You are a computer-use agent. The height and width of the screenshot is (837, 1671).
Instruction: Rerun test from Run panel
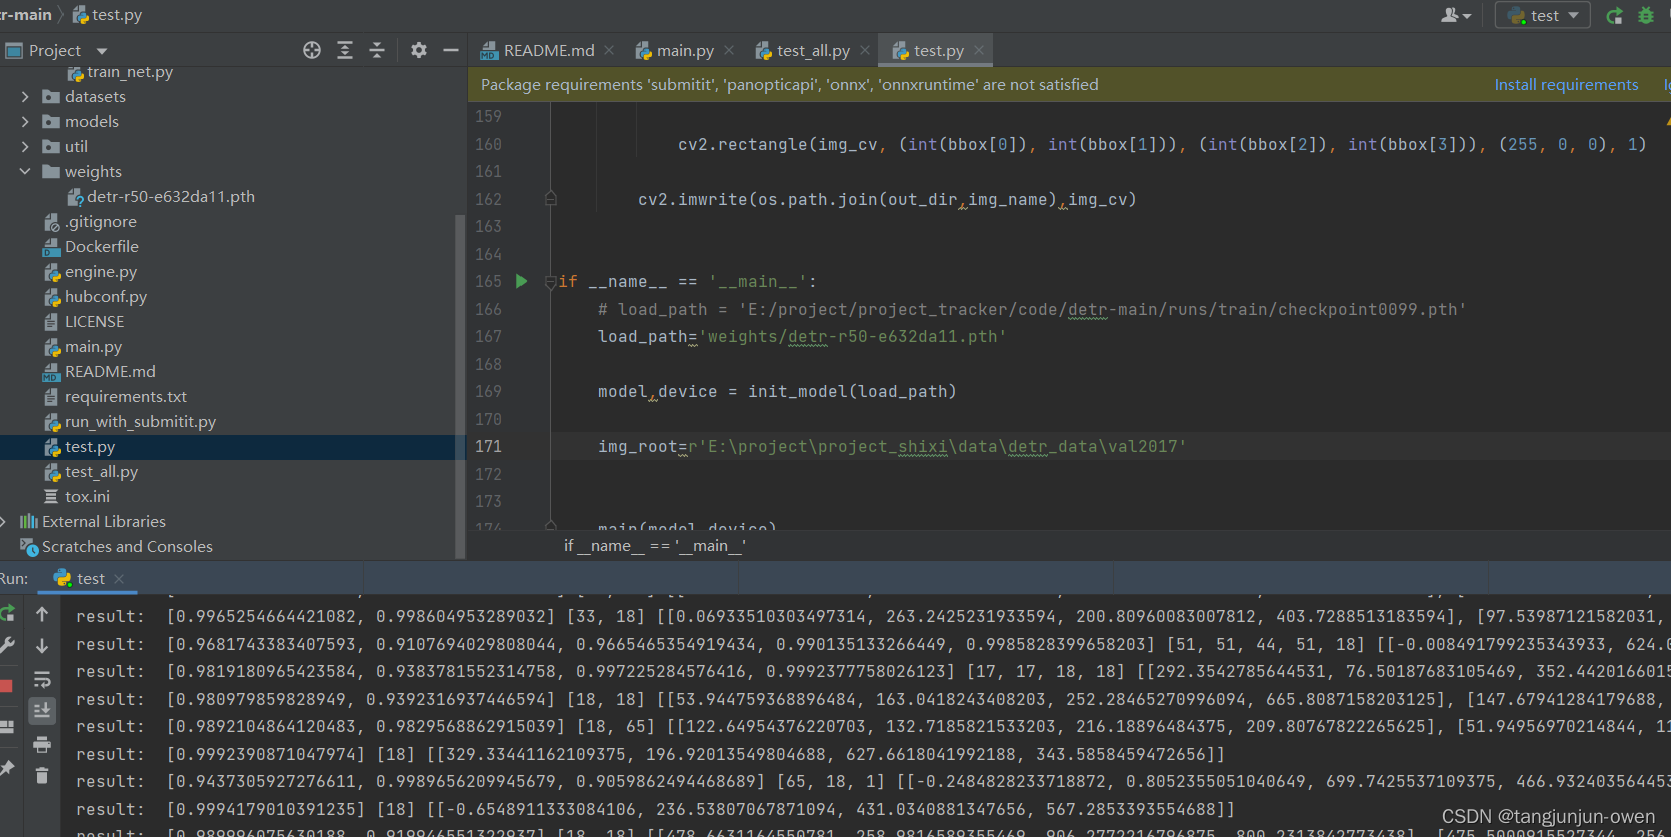click(x=7, y=613)
